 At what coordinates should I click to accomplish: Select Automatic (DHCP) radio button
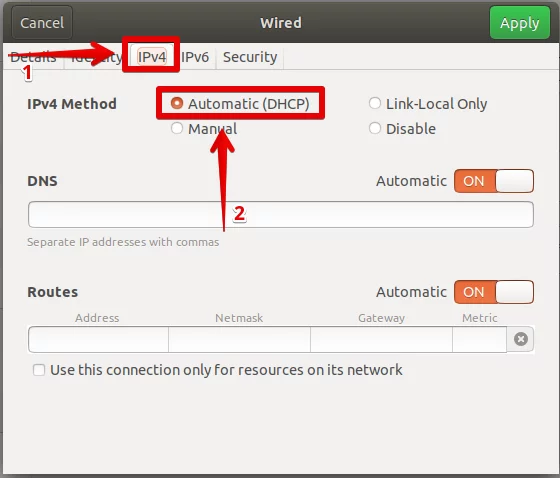coord(177,104)
